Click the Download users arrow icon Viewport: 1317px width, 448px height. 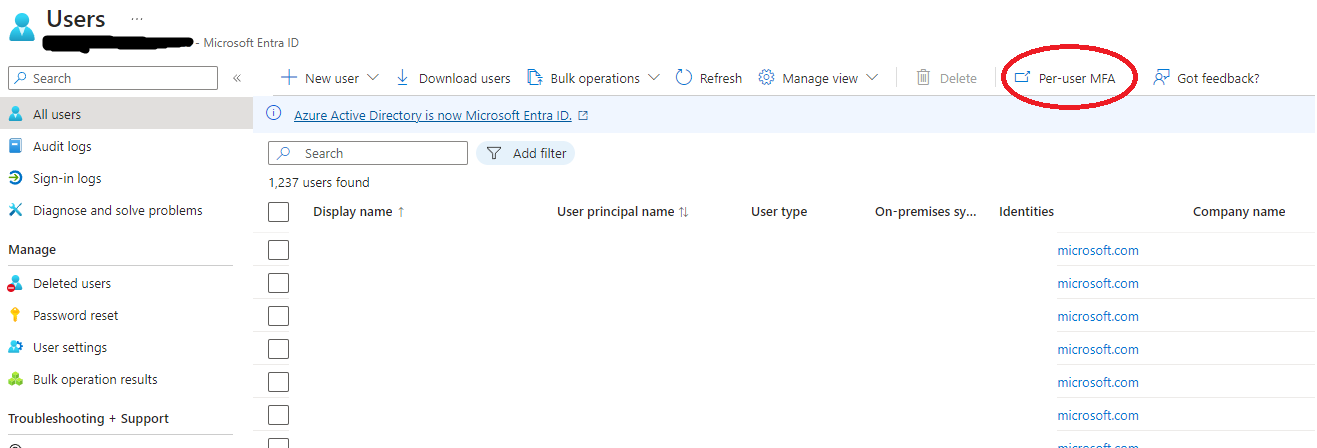[x=402, y=78]
